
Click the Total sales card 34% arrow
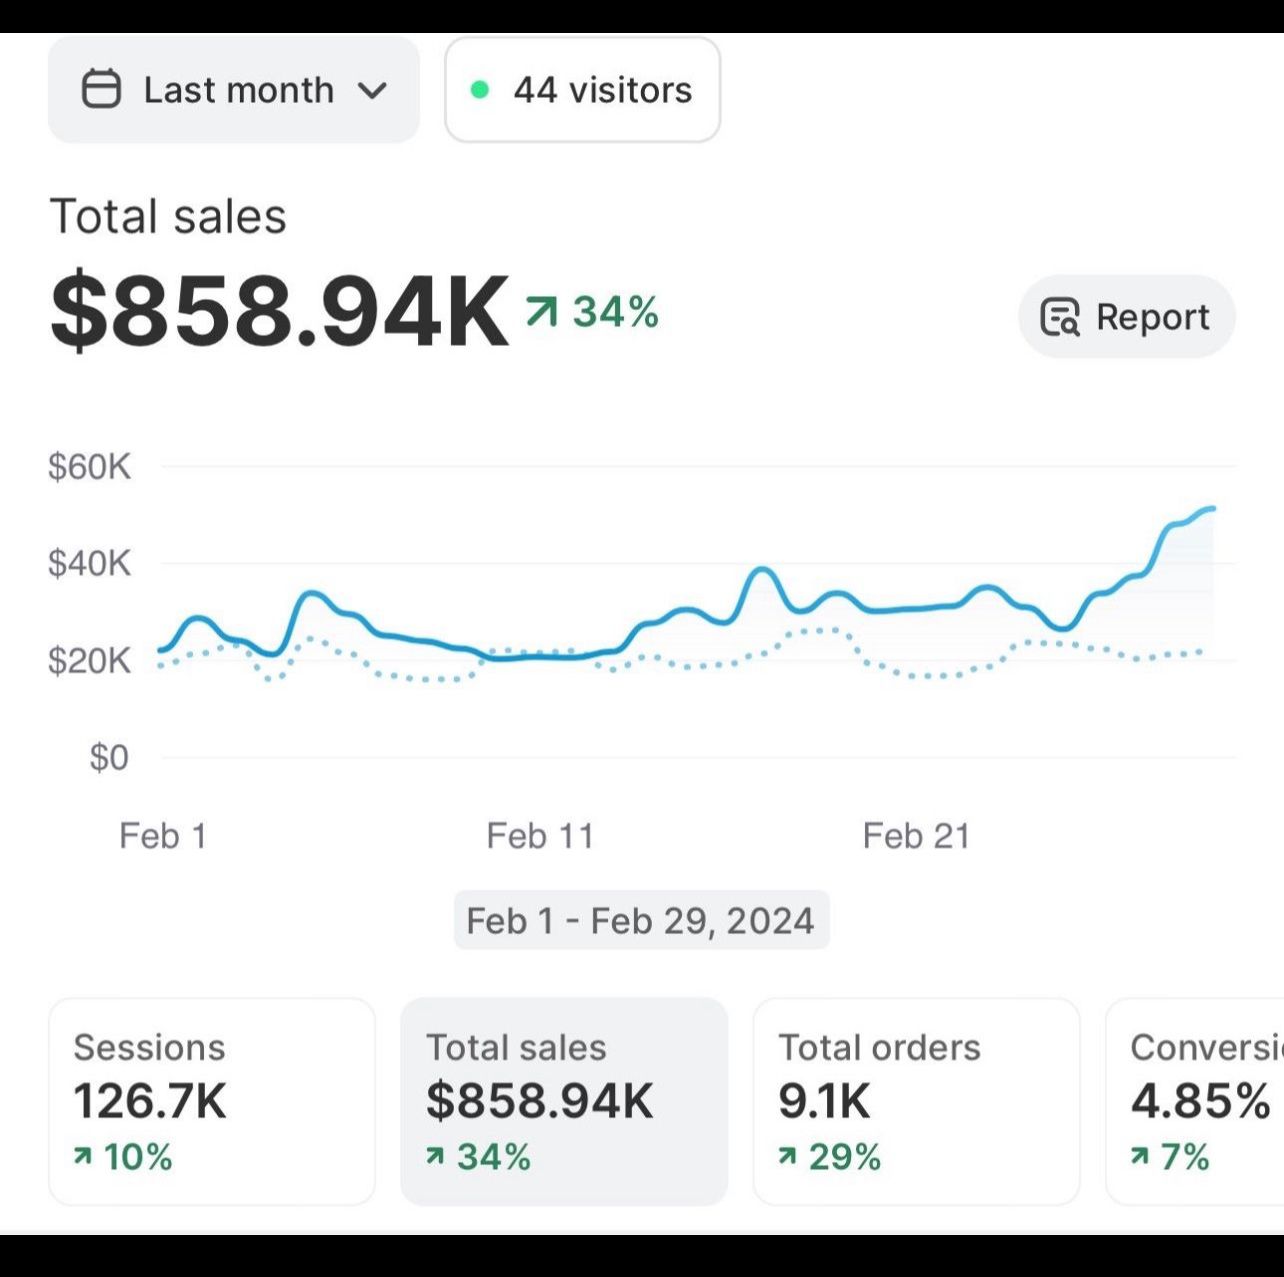(435, 1157)
